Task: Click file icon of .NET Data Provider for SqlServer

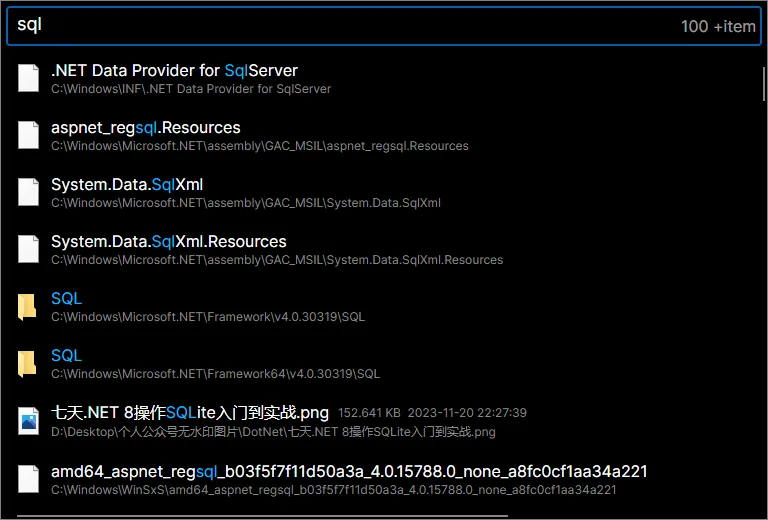Action: point(28,78)
